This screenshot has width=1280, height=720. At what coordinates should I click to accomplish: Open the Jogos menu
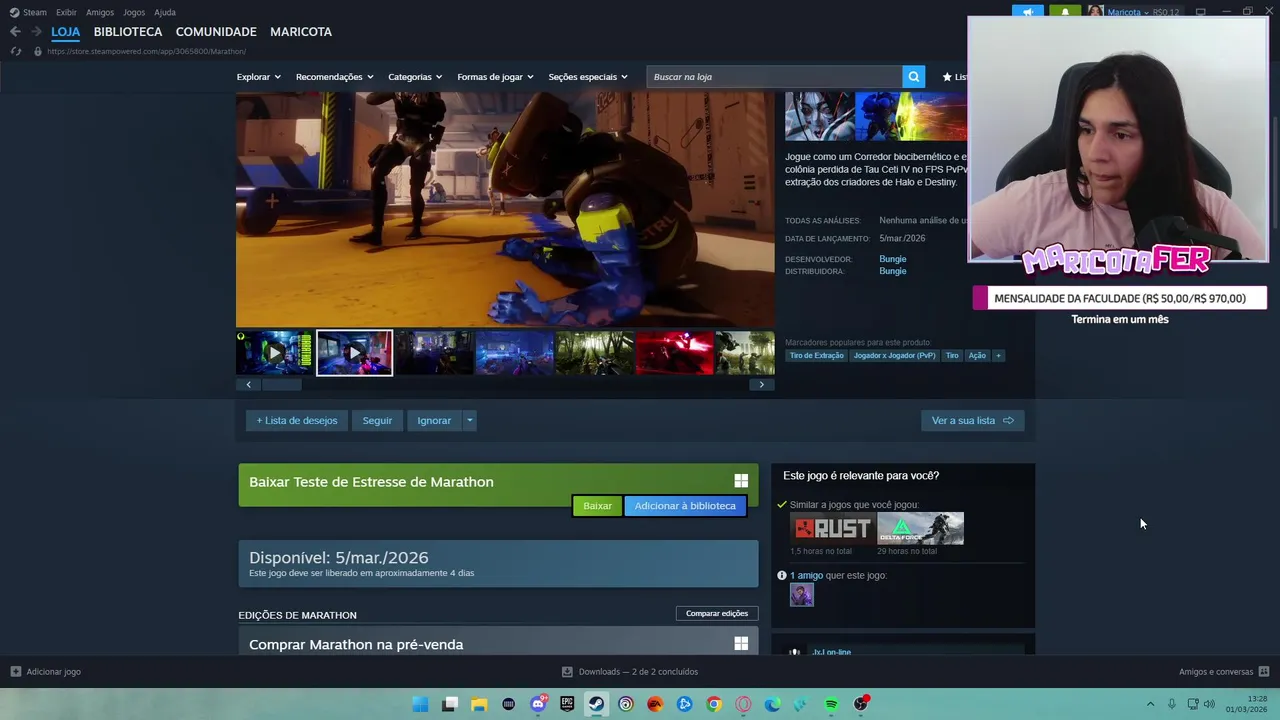tap(134, 12)
